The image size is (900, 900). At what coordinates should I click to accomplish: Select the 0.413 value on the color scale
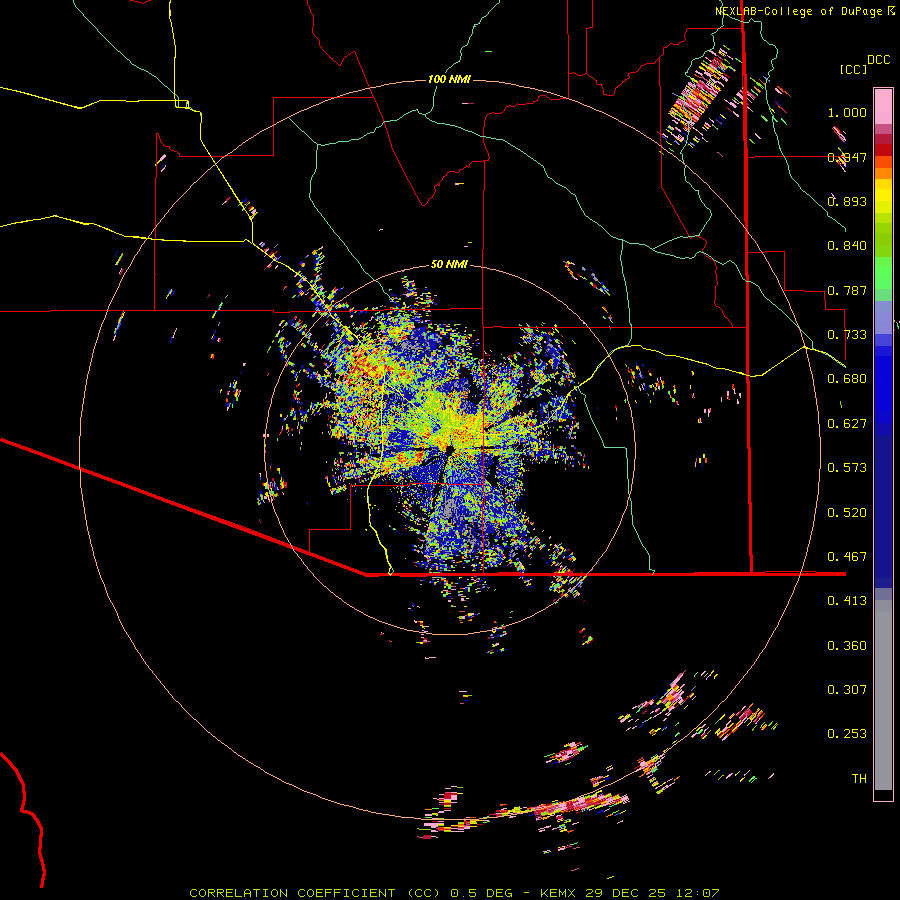[847, 601]
